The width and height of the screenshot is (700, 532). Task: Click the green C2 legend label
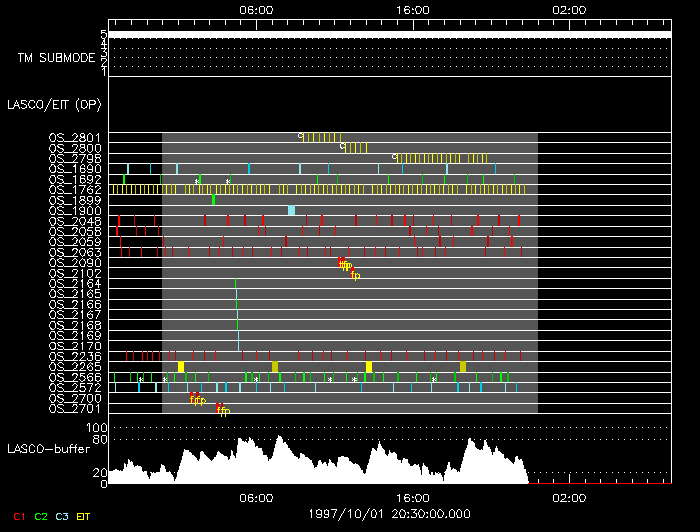(41, 516)
